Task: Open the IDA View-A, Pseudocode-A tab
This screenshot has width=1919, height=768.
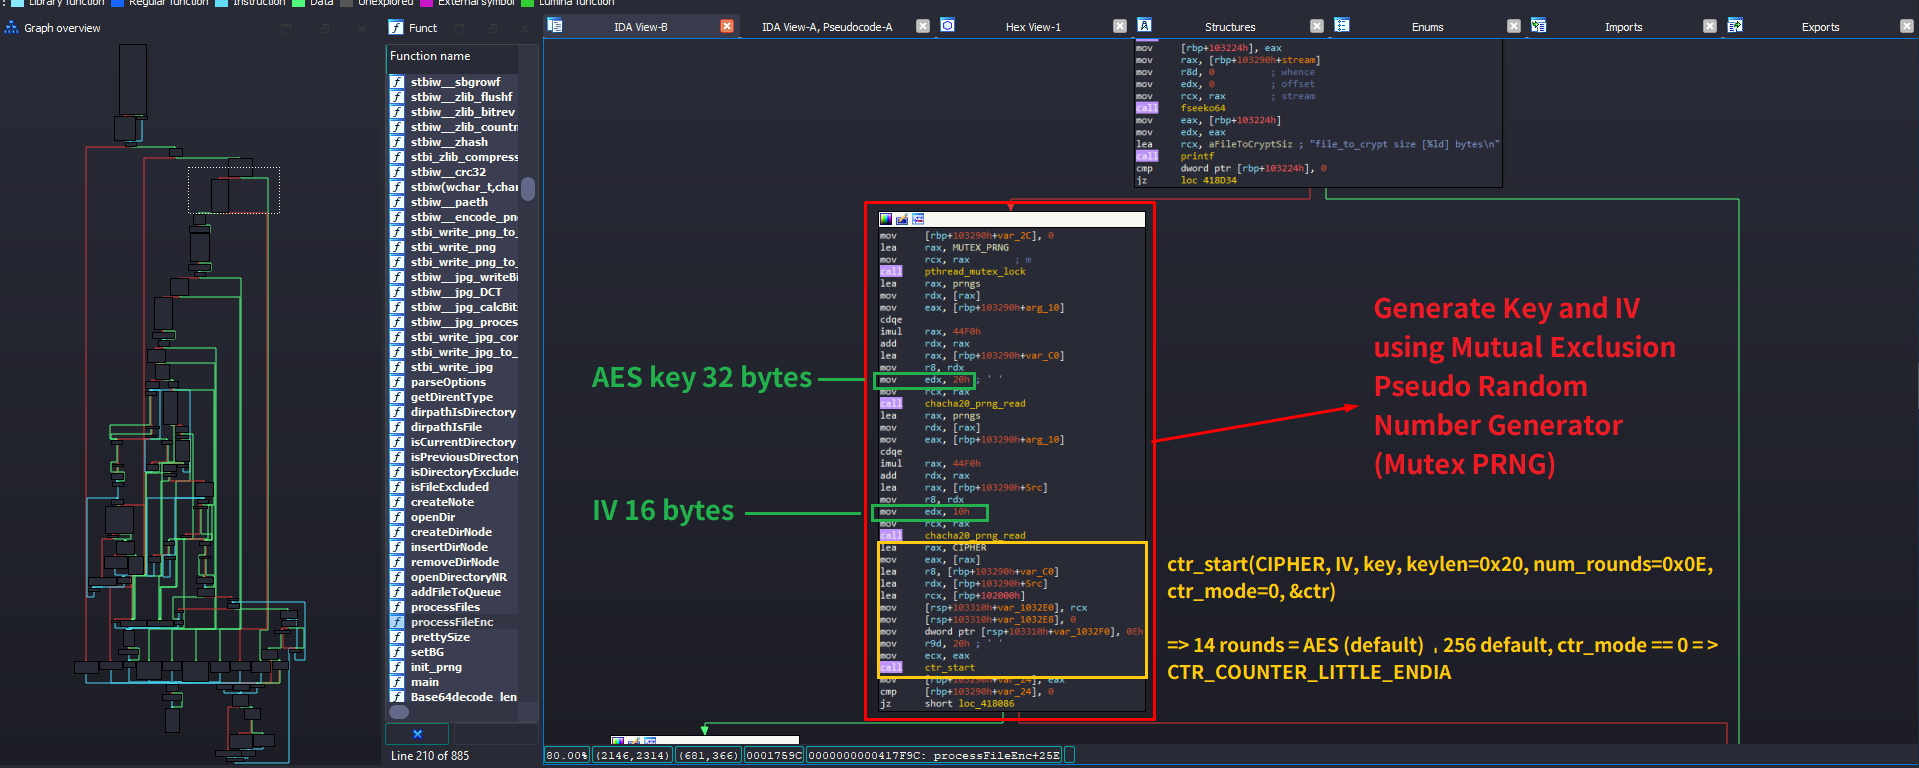Action: click(x=827, y=27)
